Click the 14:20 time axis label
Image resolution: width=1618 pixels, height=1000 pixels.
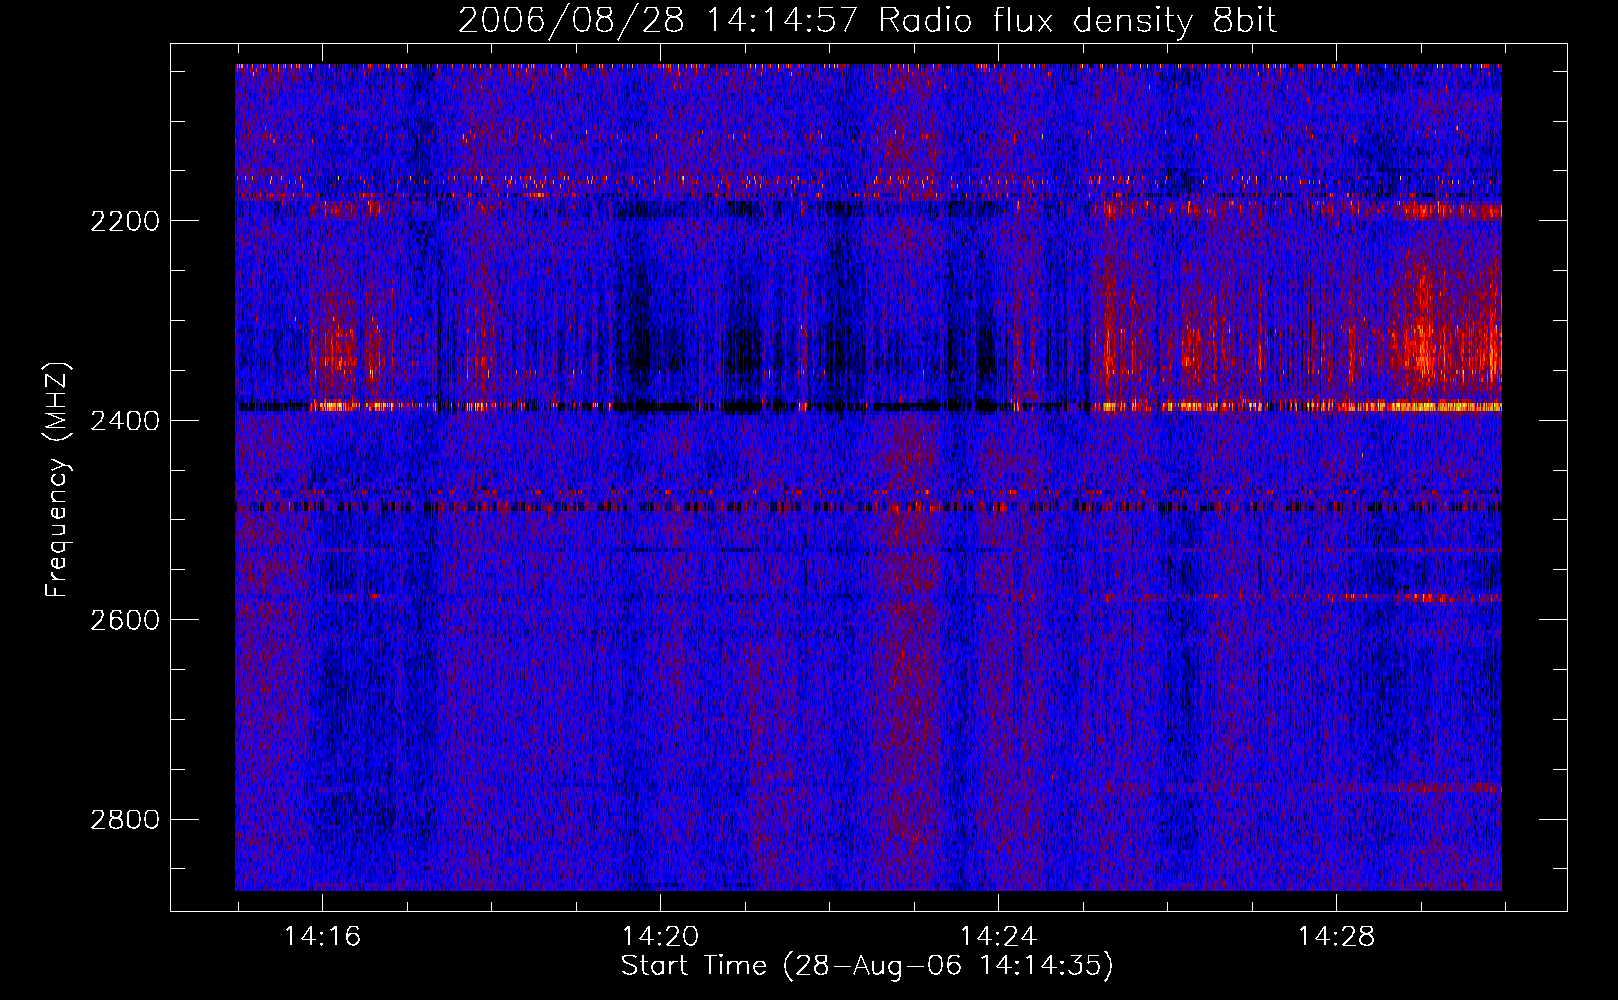point(660,937)
